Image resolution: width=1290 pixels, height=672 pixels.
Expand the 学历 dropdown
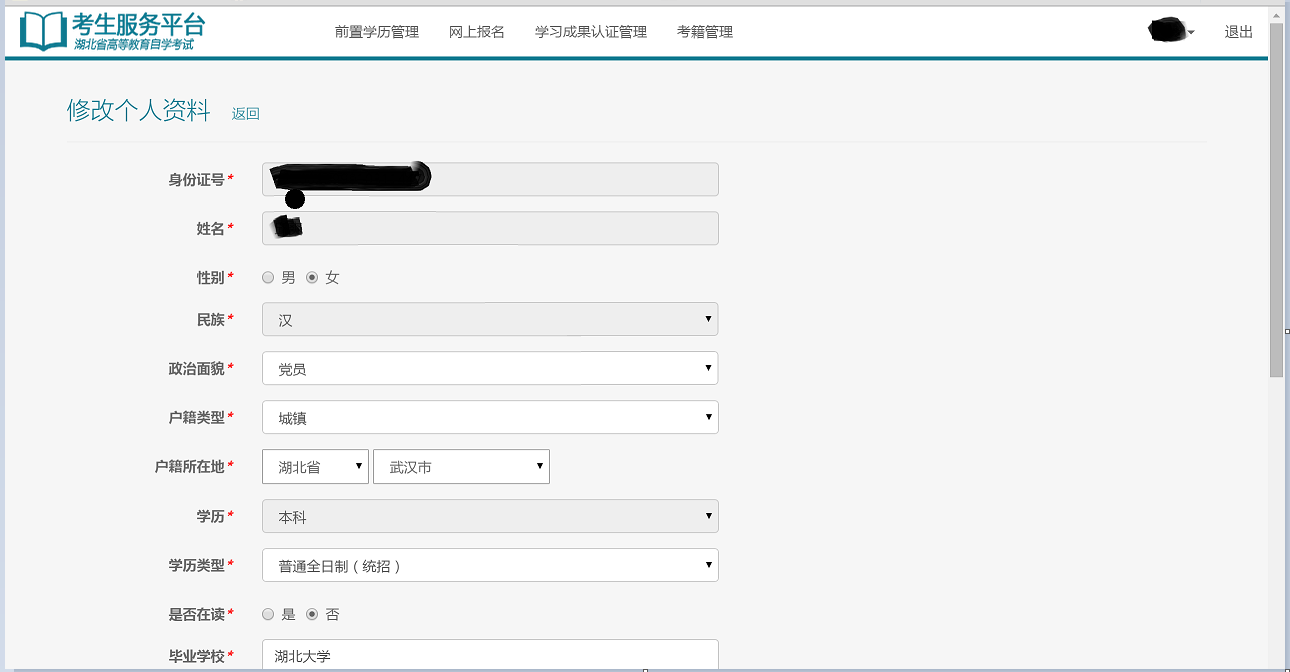coord(490,516)
